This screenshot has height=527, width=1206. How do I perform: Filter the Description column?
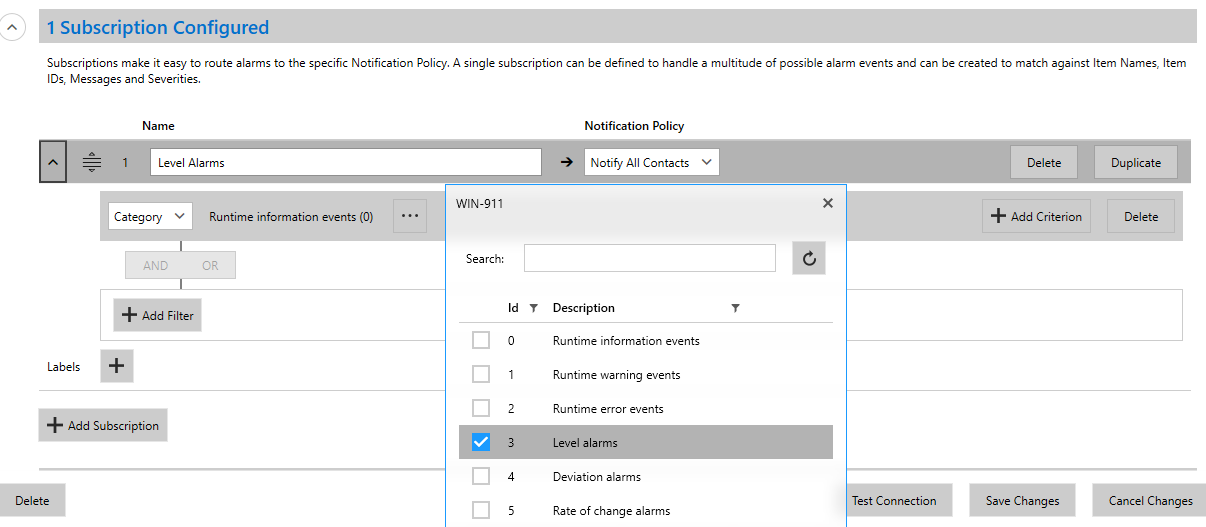(735, 308)
